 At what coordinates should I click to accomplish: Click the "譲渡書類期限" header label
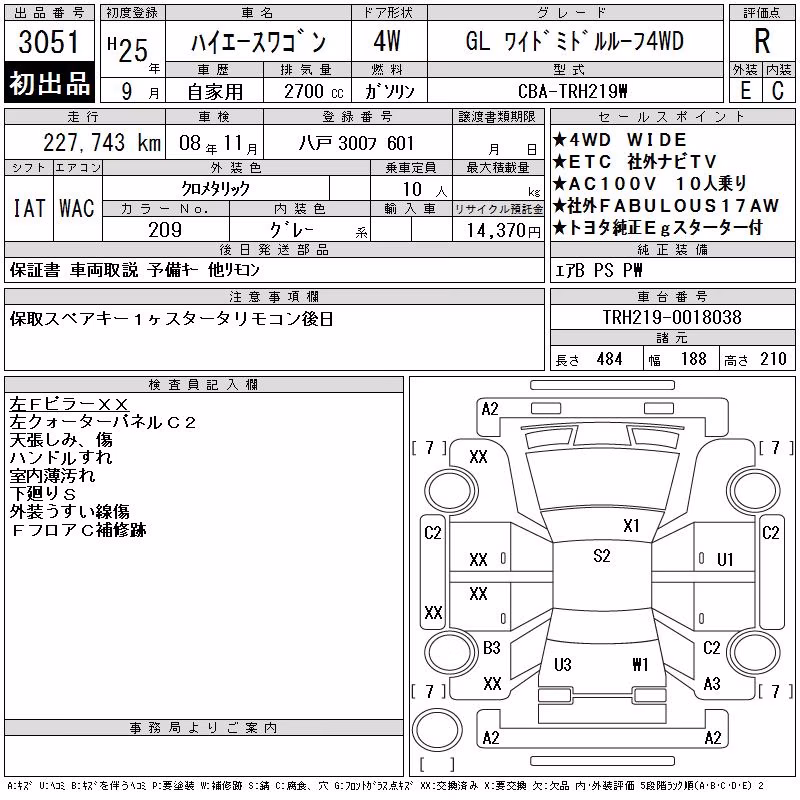coord(497,117)
